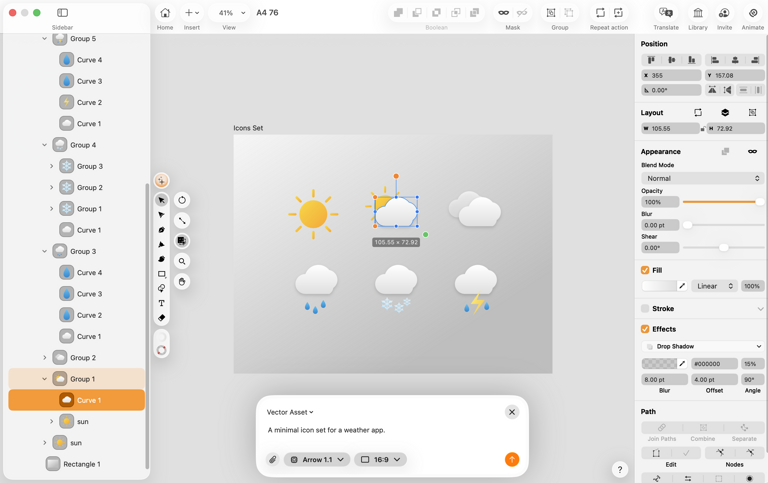The width and height of the screenshot is (768, 483).
Task: Select the Rectangle 1 layer
Action: pos(77,464)
